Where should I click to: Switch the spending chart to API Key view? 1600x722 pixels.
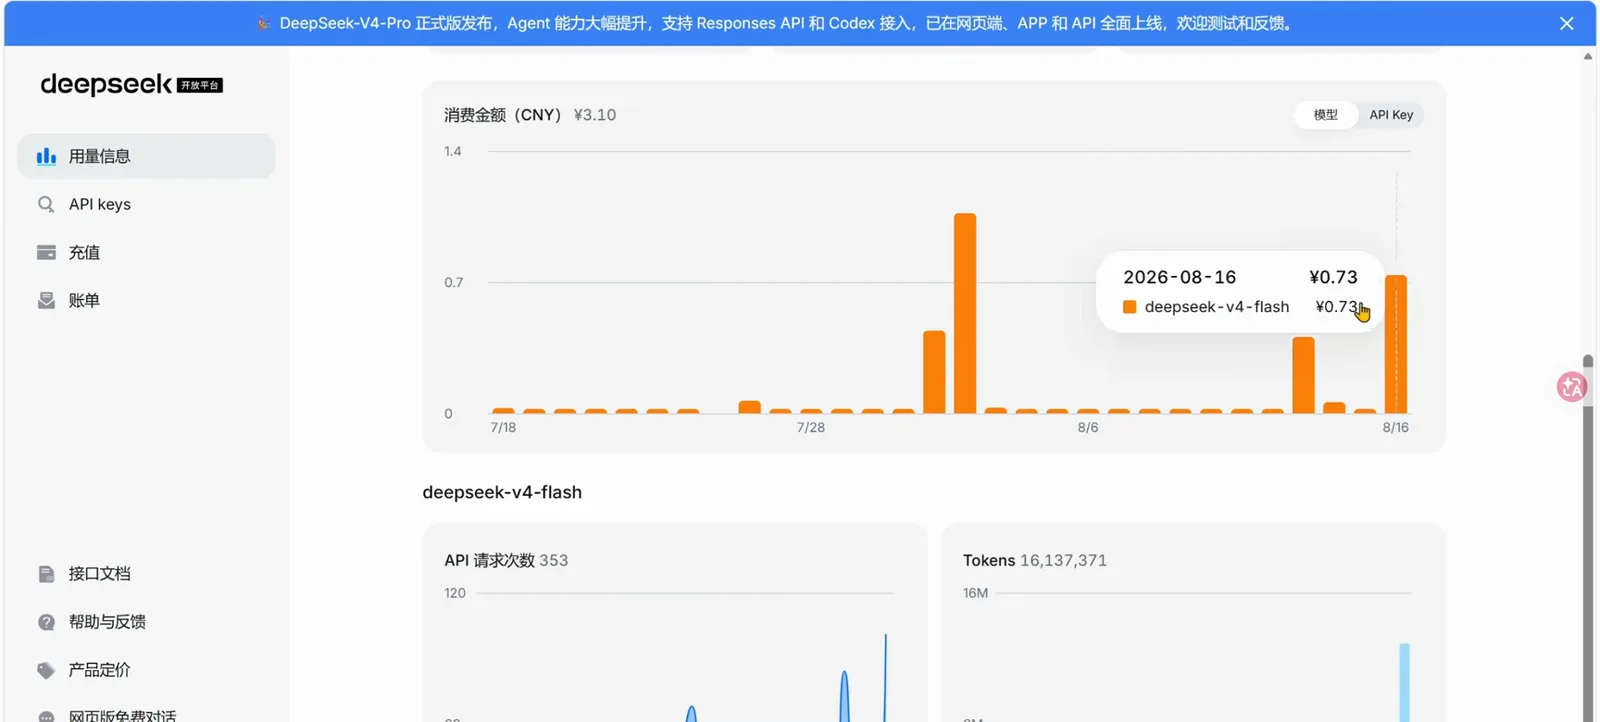(1391, 115)
